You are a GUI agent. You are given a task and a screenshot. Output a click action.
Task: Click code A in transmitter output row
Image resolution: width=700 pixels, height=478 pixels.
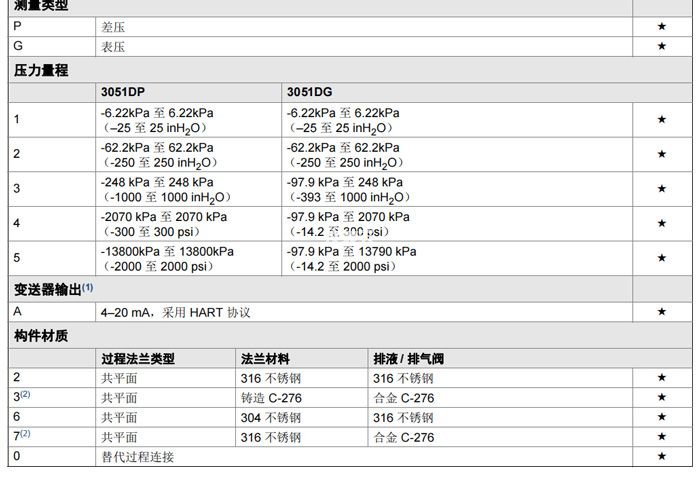[17, 311]
